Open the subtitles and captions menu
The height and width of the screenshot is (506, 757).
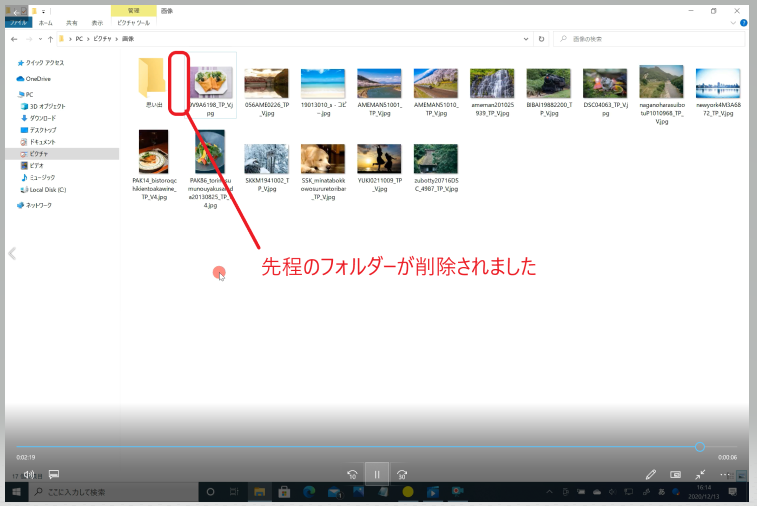tap(54, 474)
